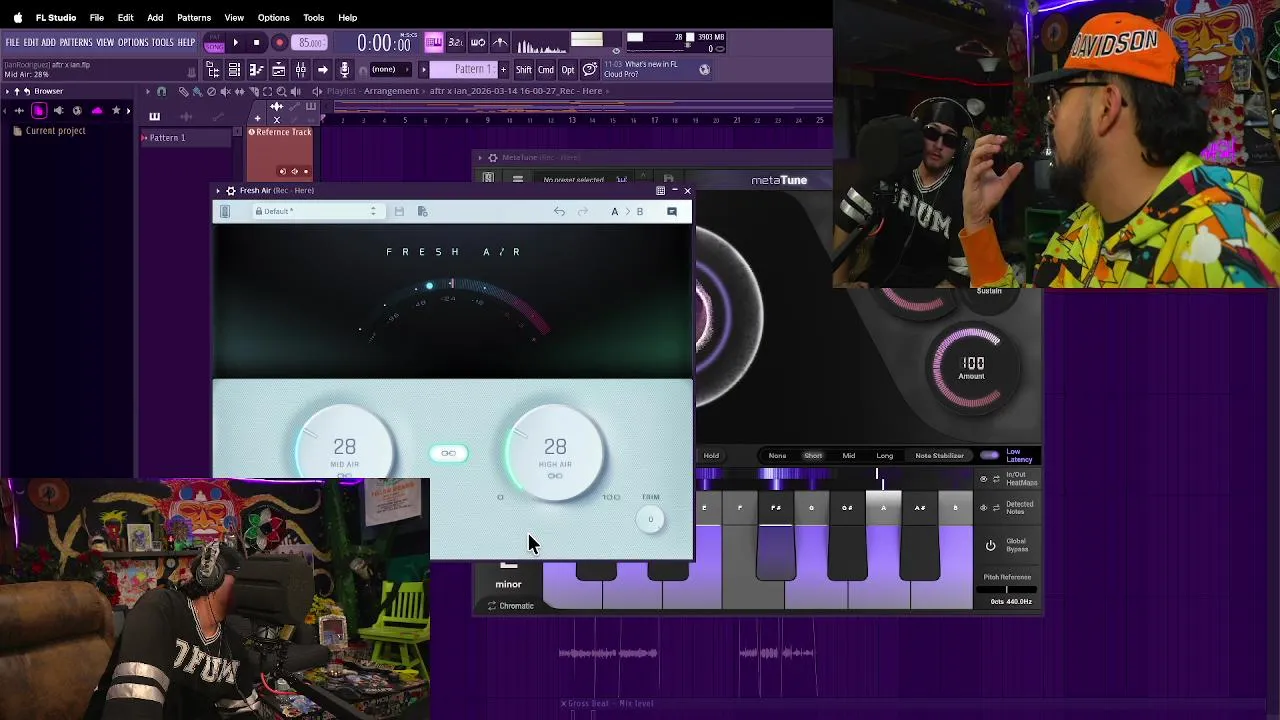Screen dimensions: 1280x720
Task: Open Fresh Air preset browser icon
Action: (x=225, y=211)
